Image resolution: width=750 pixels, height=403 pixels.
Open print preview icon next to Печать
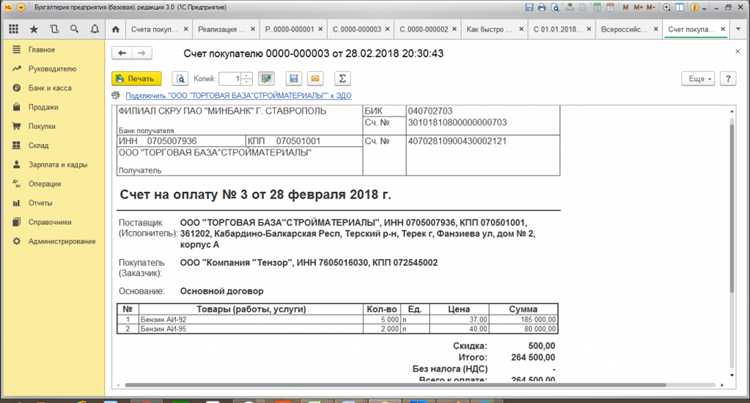[180, 78]
